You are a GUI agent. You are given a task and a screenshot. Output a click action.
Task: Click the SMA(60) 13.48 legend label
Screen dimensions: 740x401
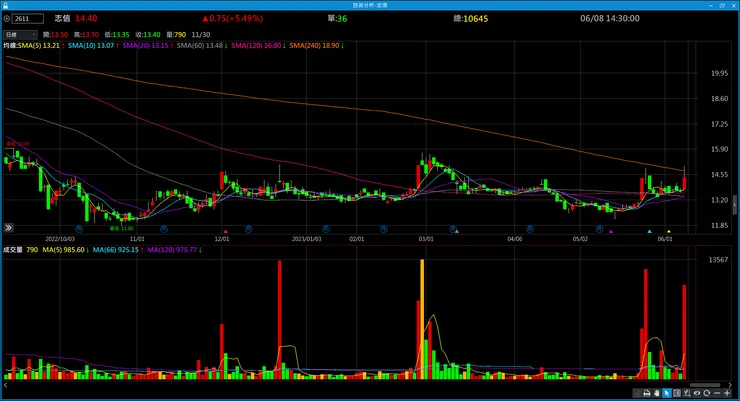(x=200, y=46)
